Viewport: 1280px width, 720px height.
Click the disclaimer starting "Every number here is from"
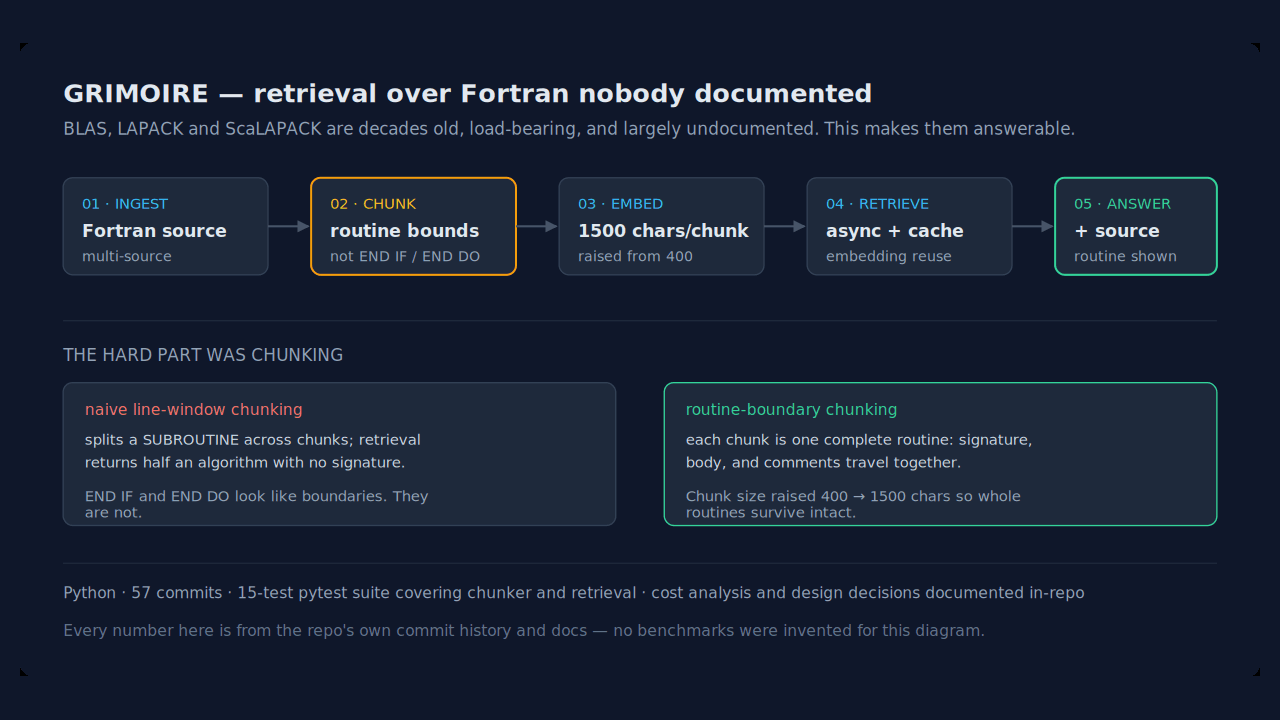pyautogui.click(x=524, y=631)
